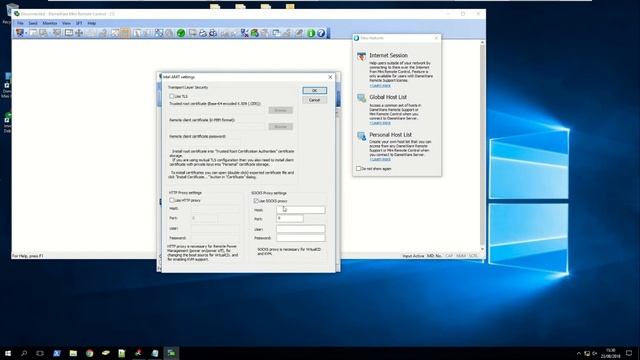
Task: Open the Help menu
Action: pyautogui.click(x=92, y=23)
